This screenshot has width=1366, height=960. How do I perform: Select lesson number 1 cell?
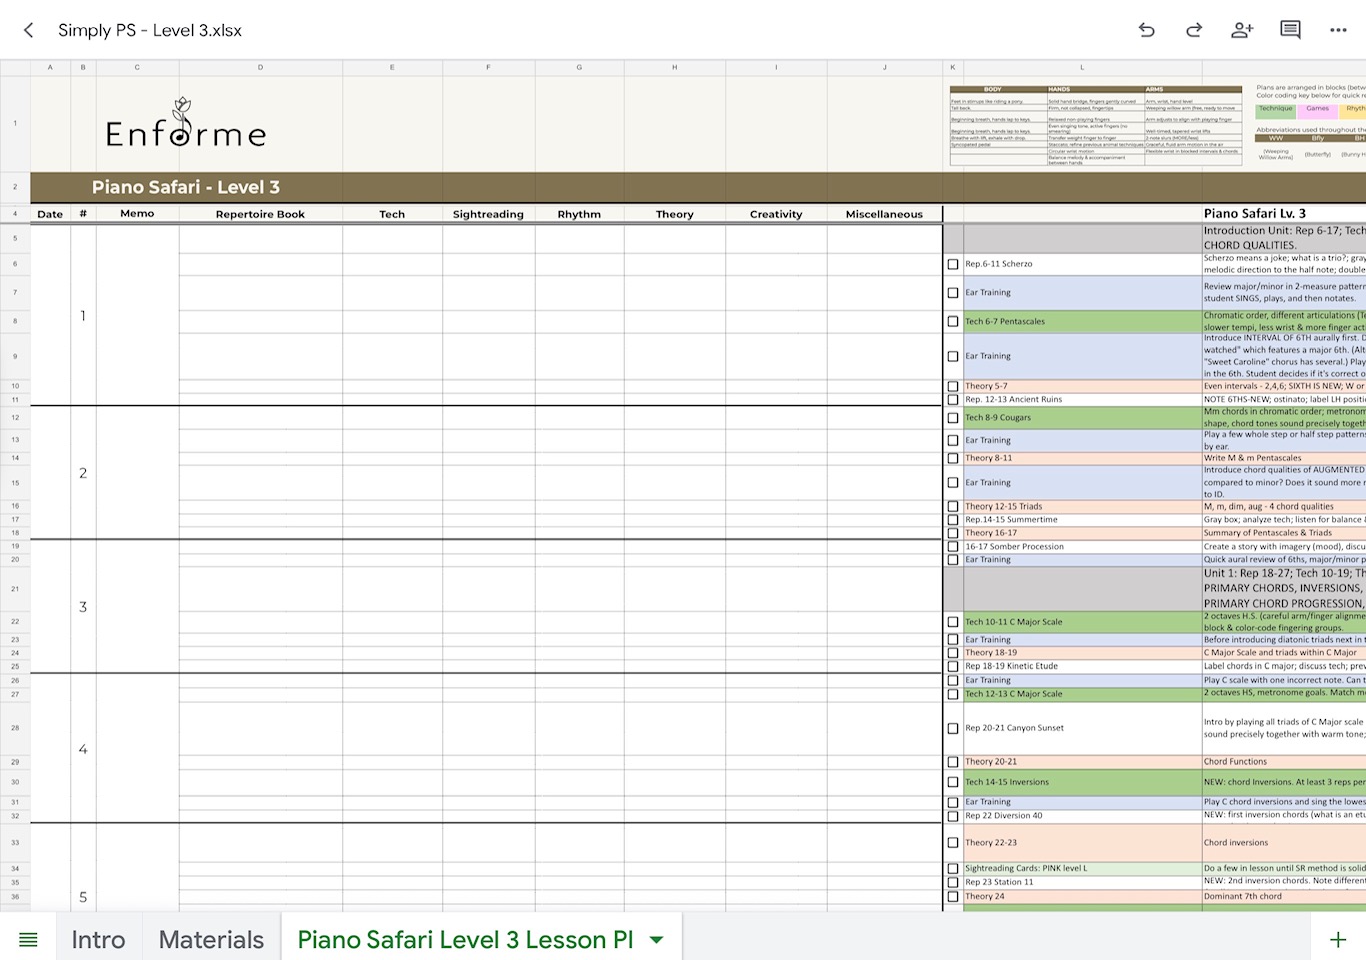(x=83, y=315)
